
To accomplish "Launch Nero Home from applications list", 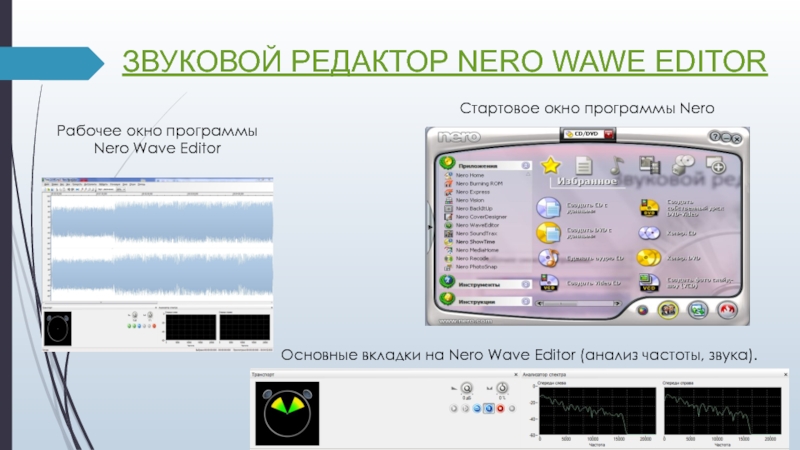I will click(469, 175).
